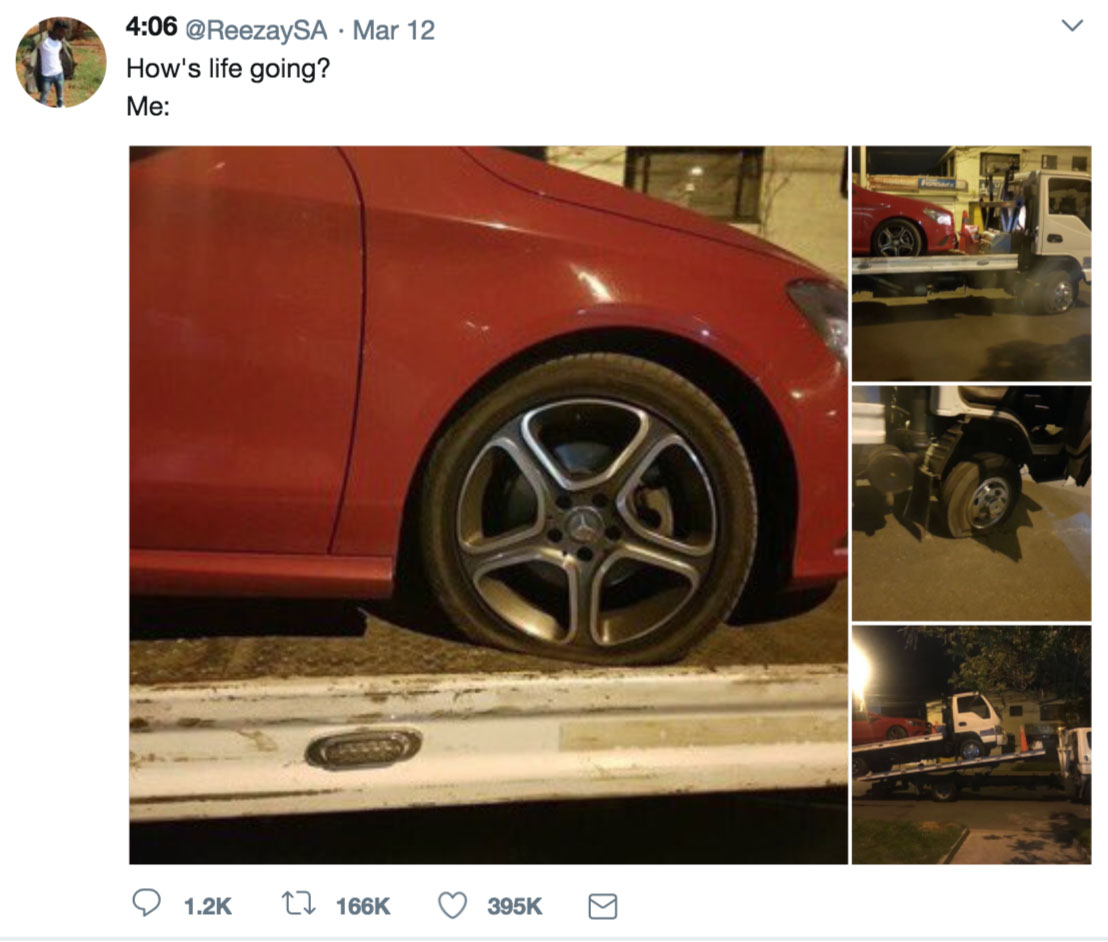Click the tweet text "How's life going?"

227,70
